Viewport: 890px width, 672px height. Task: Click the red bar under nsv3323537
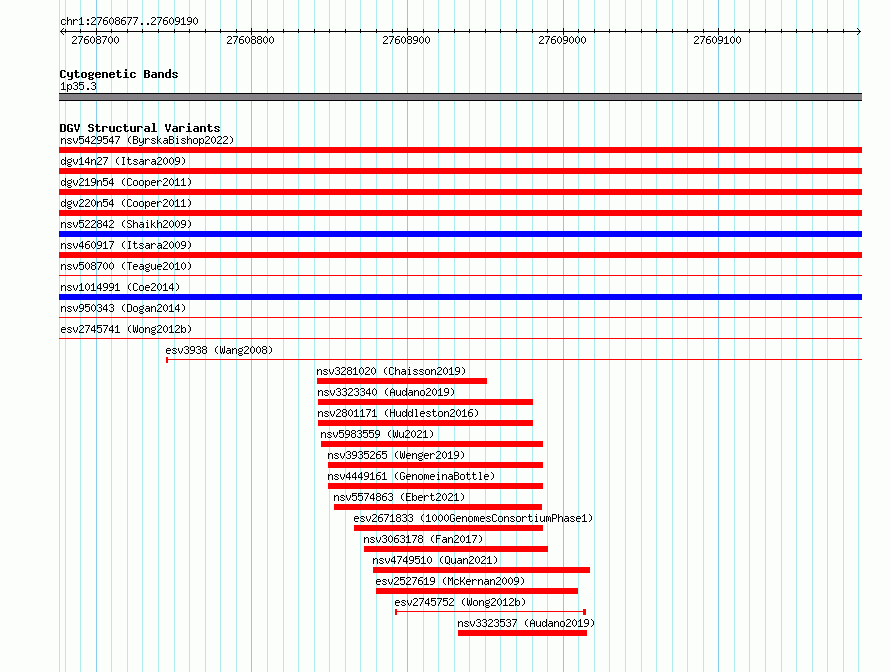[522, 633]
